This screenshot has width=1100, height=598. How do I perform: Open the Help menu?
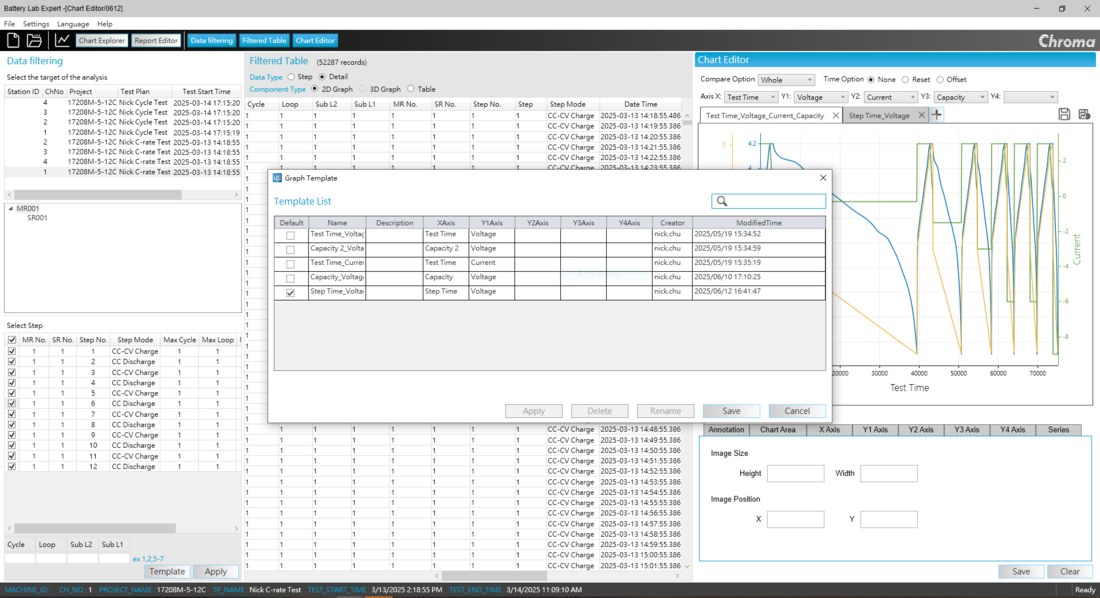pos(105,24)
